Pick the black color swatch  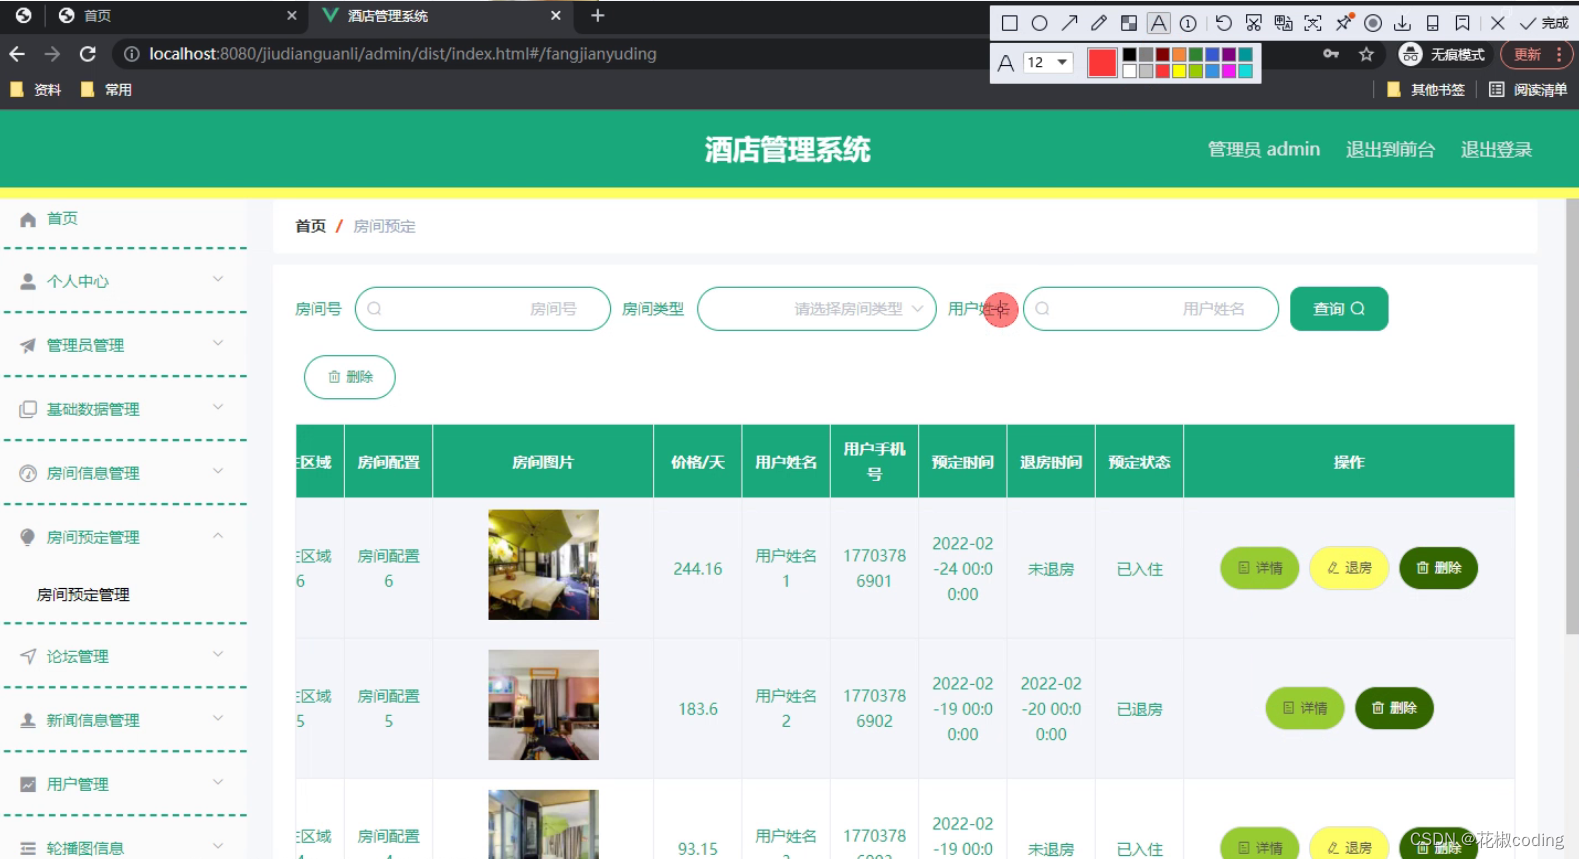click(1129, 55)
